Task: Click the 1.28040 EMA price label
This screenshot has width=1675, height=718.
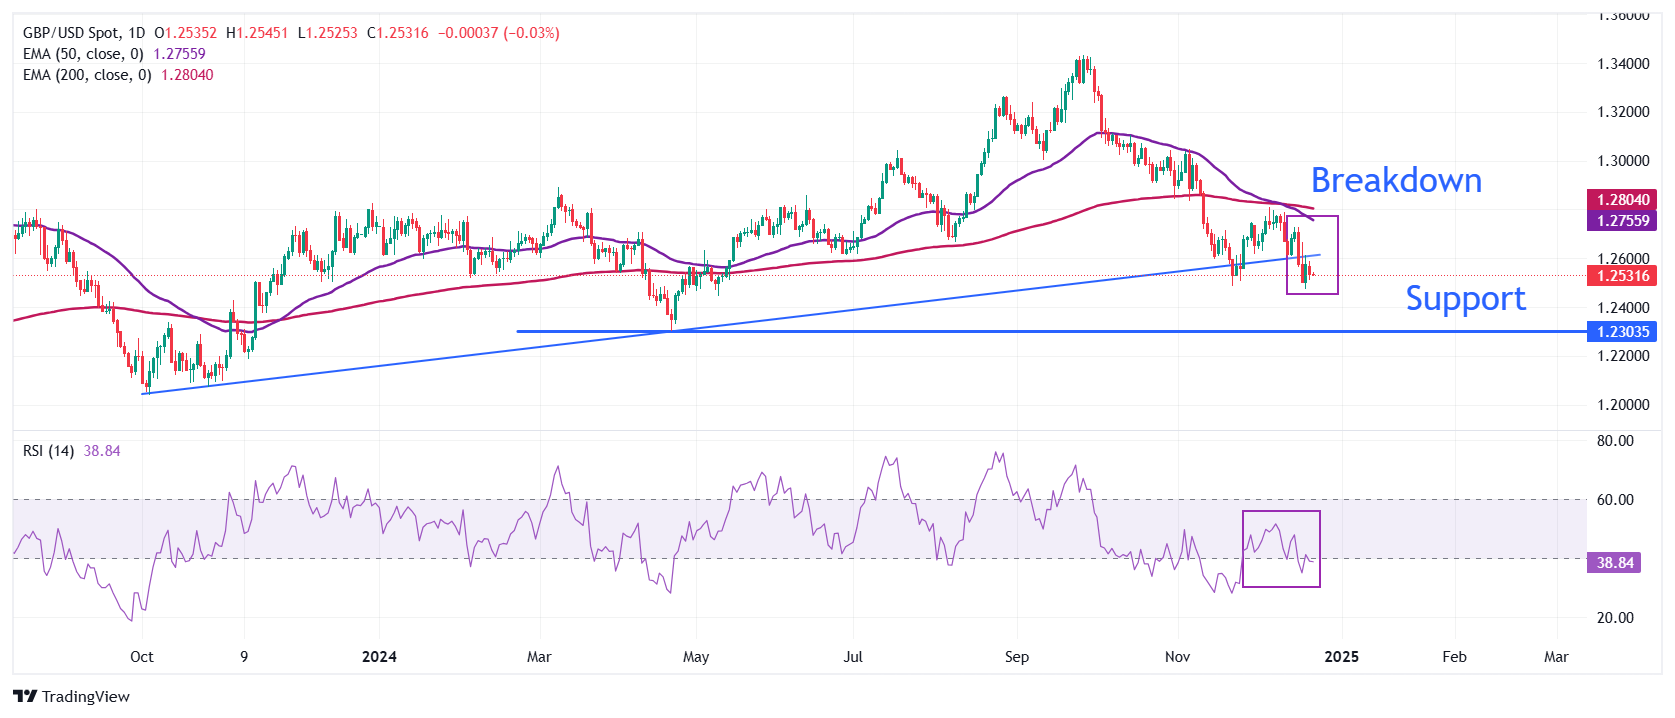Action: (1621, 200)
